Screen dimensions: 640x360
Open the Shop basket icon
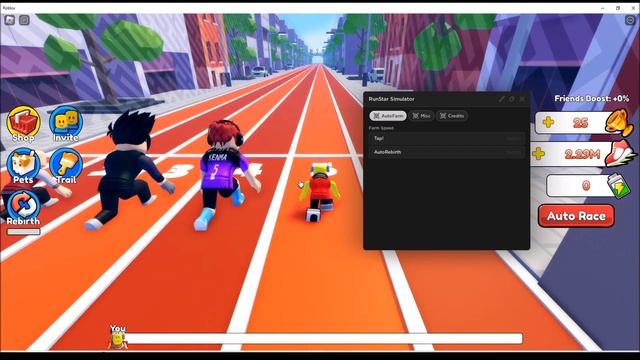23,122
